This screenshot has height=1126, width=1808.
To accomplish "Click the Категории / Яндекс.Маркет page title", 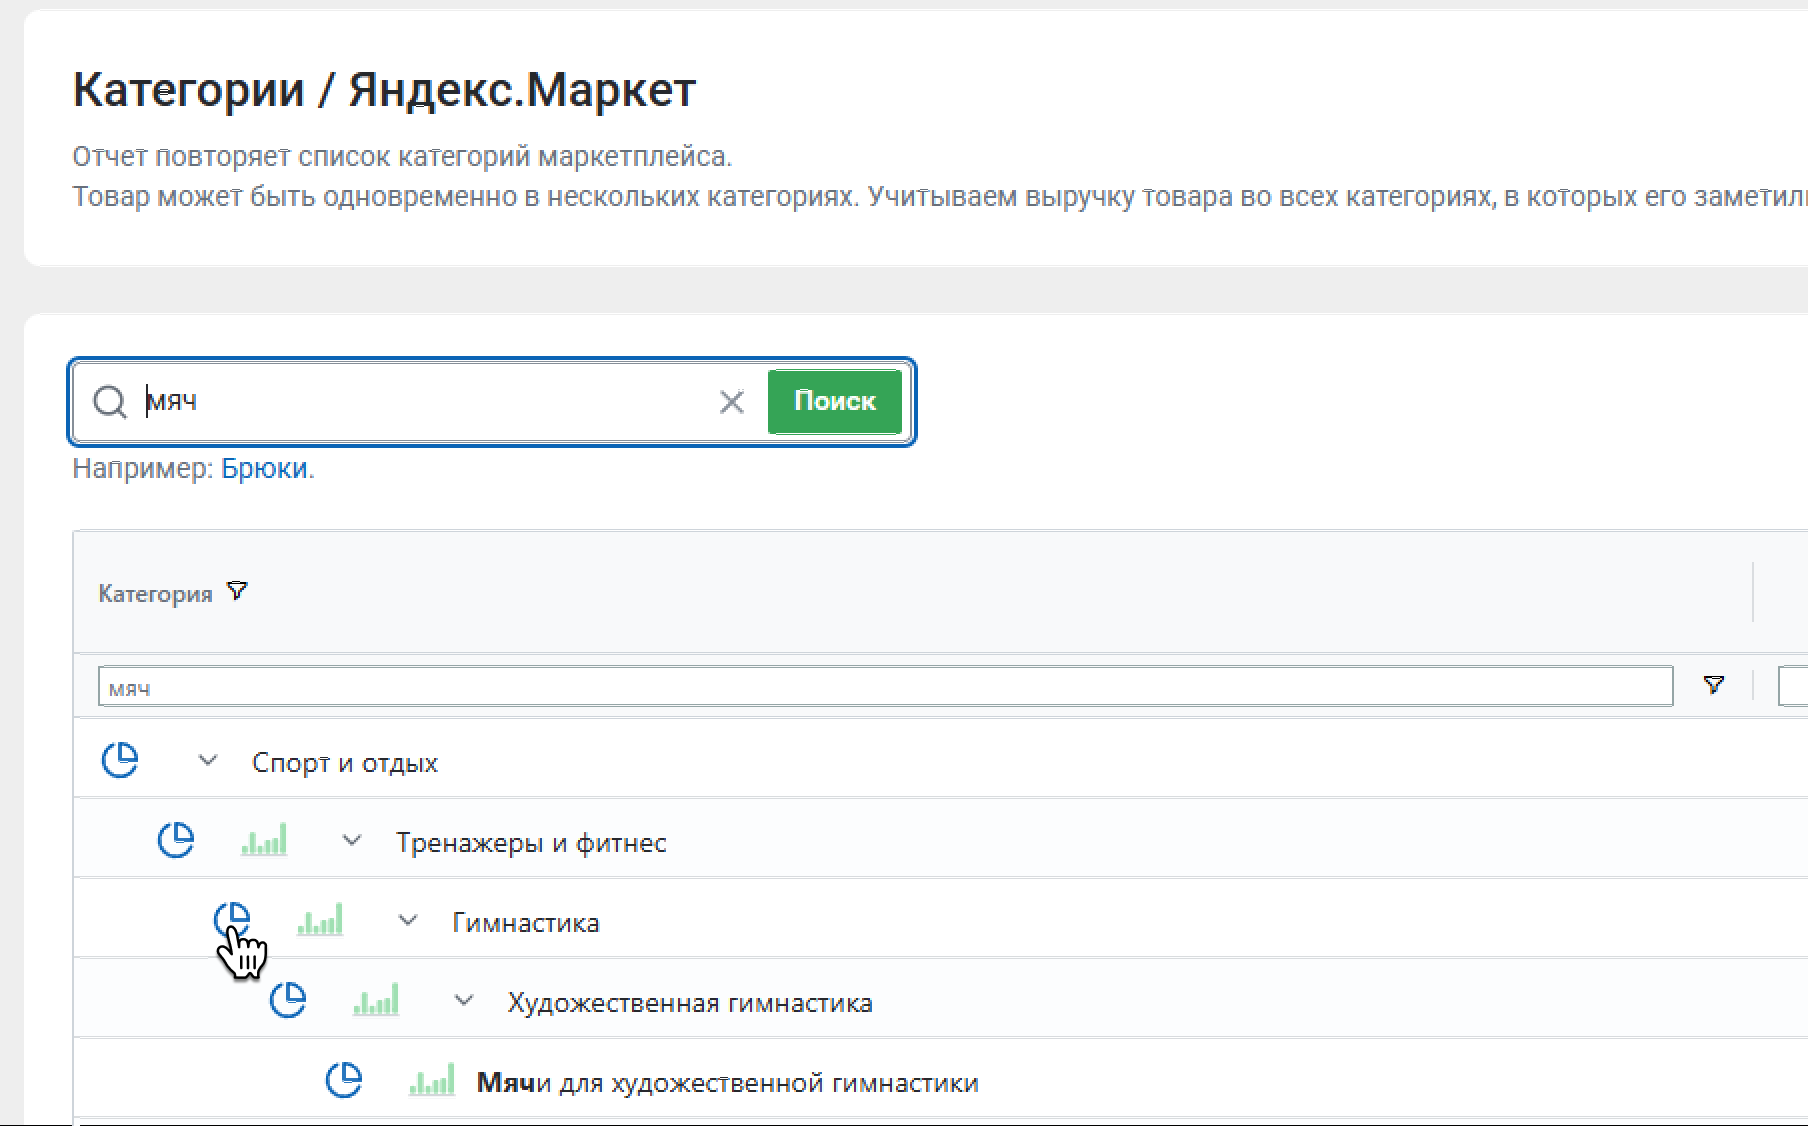I will click(384, 90).
